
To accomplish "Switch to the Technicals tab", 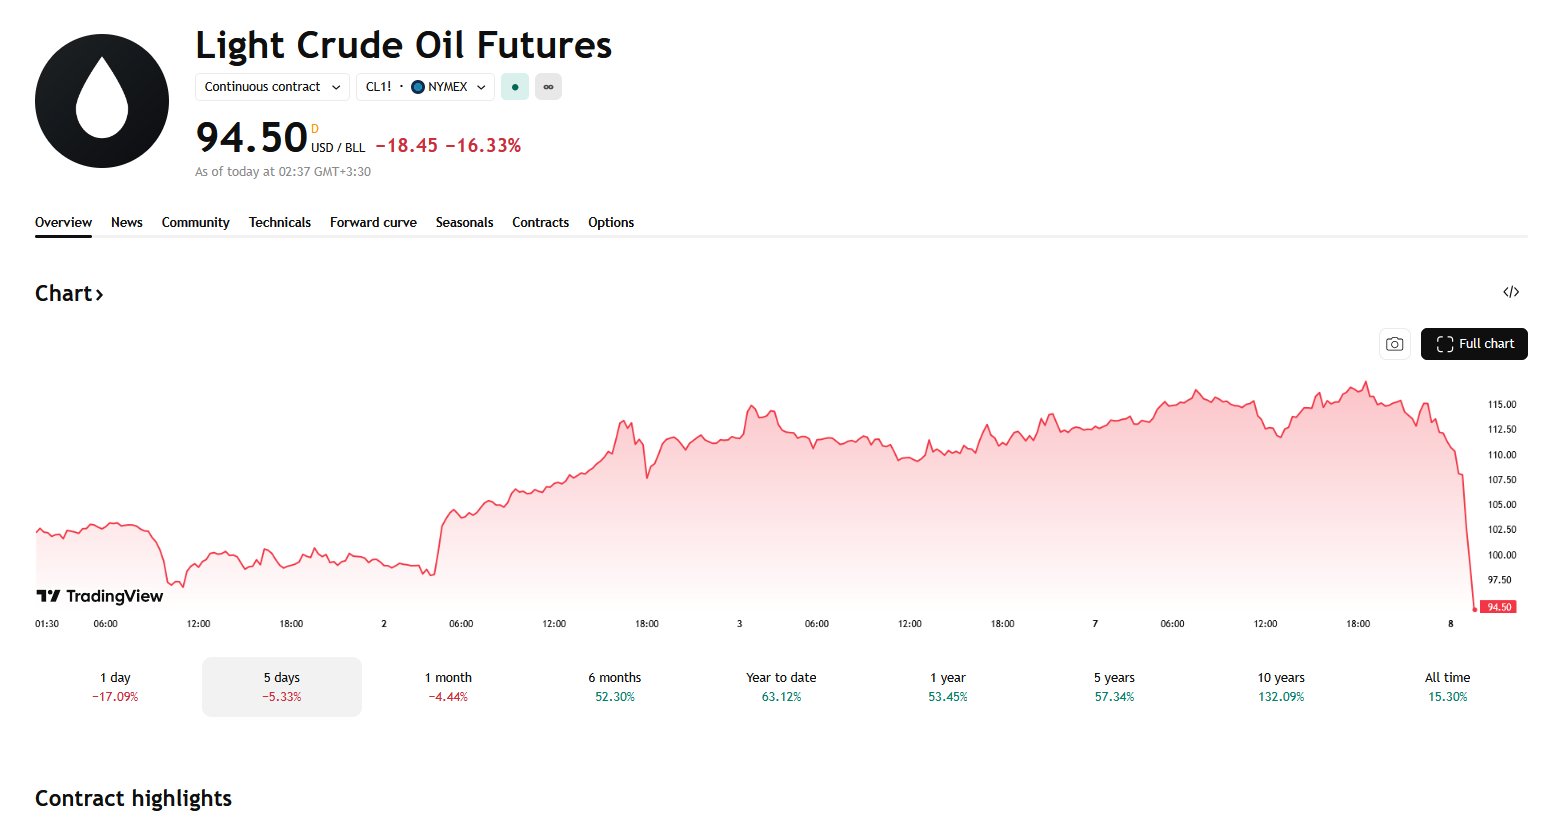I will tap(279, 222).
